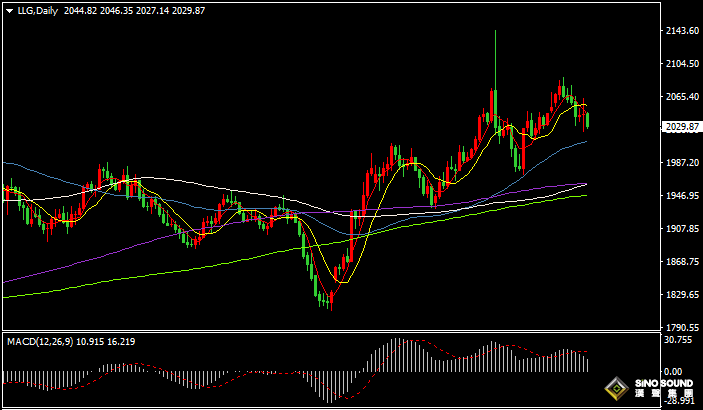Screen dimensions: 703x410
Task: Click the triangle arrow beside LLG,Daily
Action: coord(10,10)
